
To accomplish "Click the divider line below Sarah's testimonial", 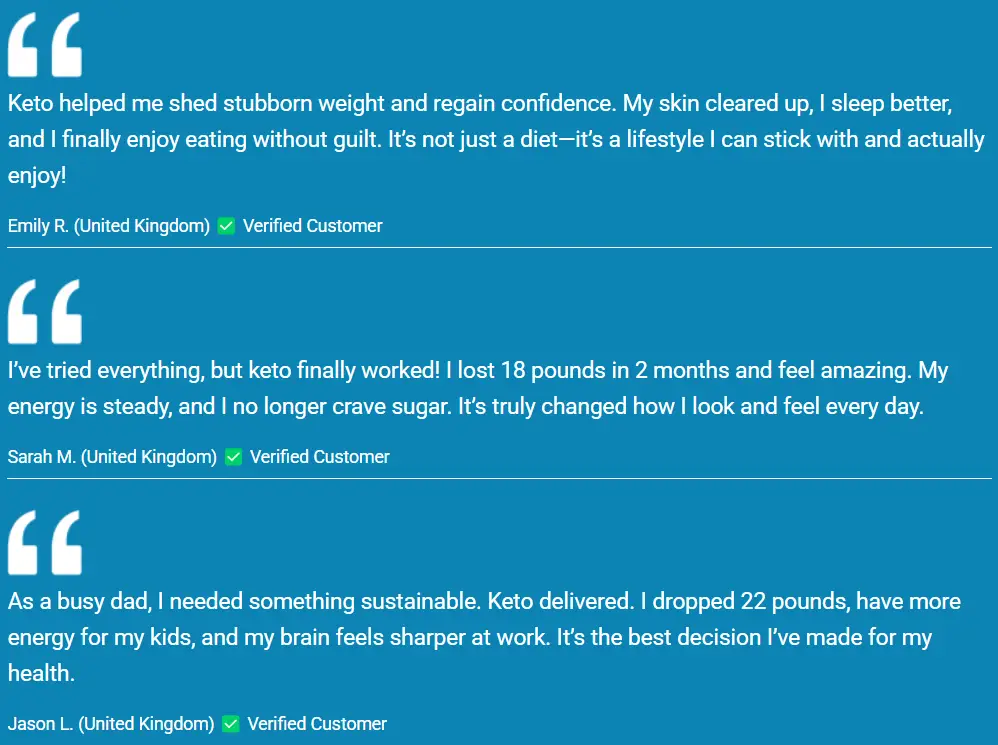I will 499,478.
